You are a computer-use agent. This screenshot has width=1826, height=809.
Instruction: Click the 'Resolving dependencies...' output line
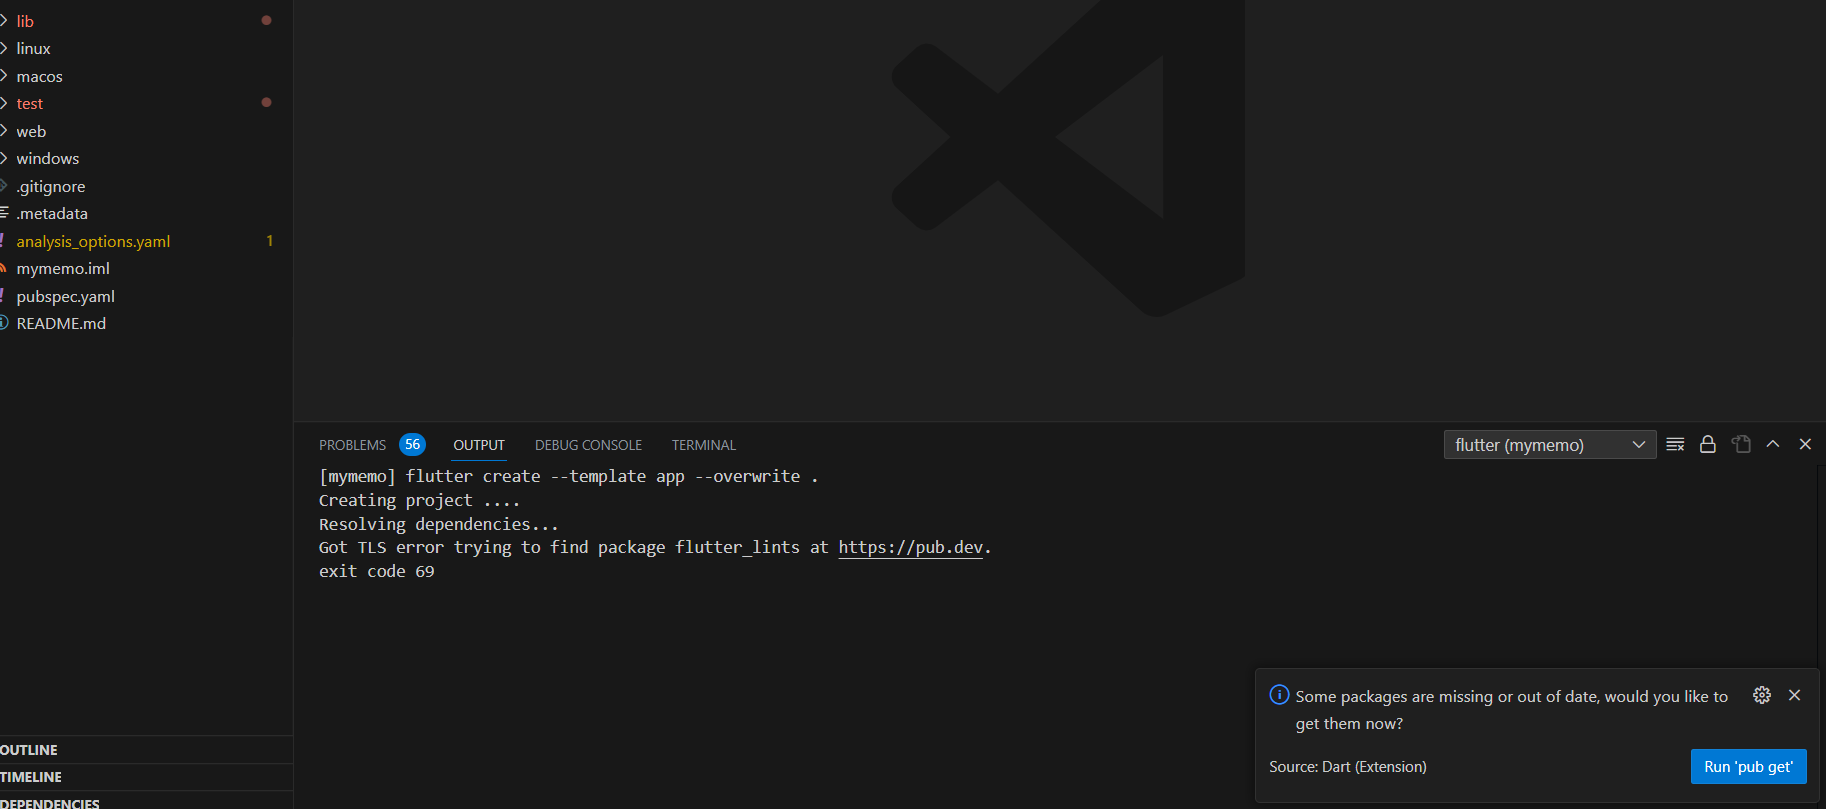439,524
